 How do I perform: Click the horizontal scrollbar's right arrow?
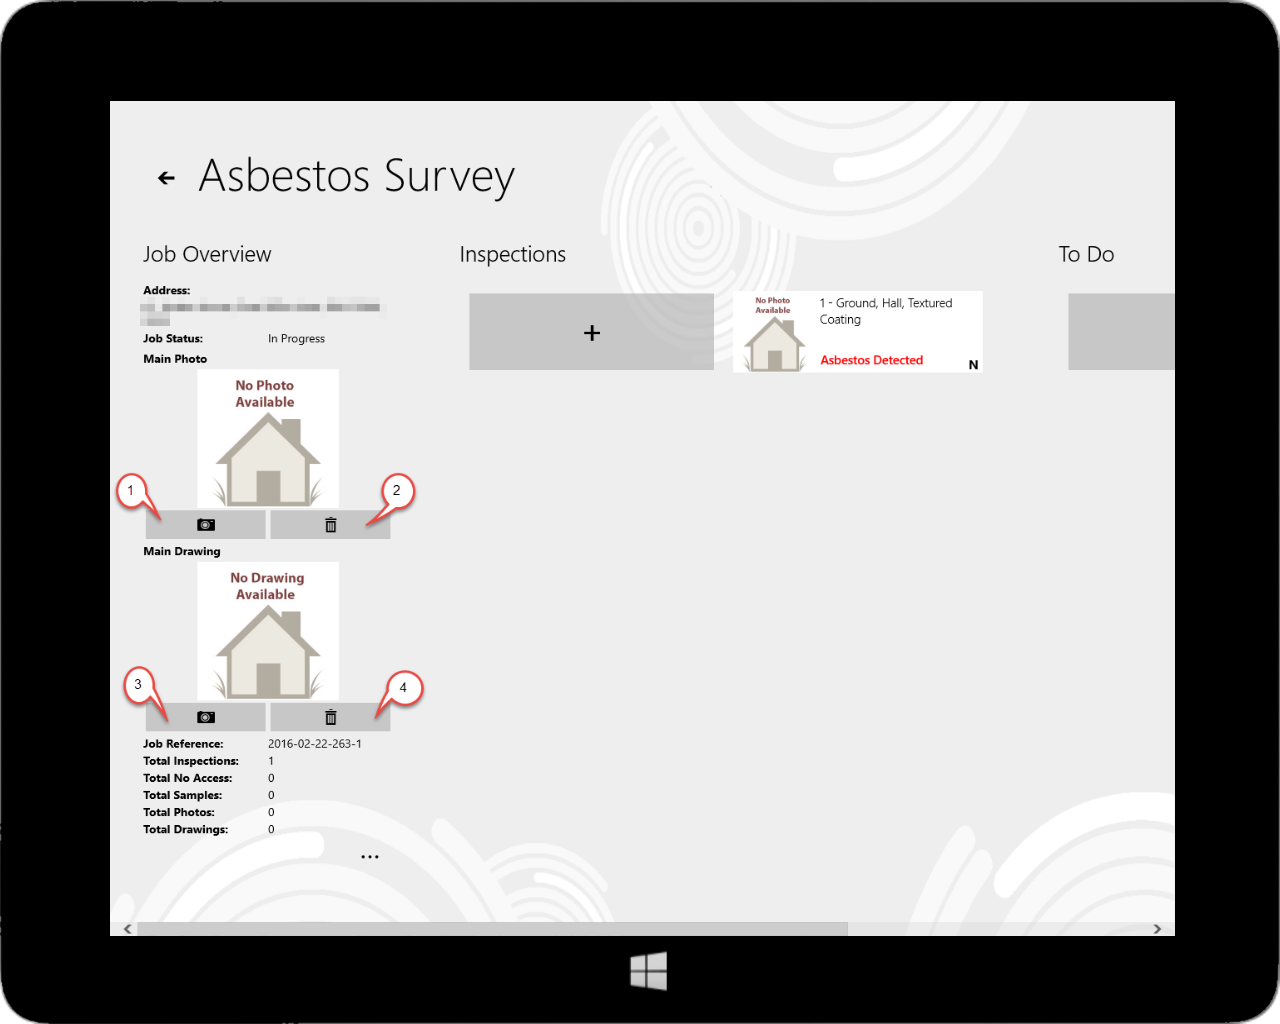pyautogui.click(x=1157, y=929)
